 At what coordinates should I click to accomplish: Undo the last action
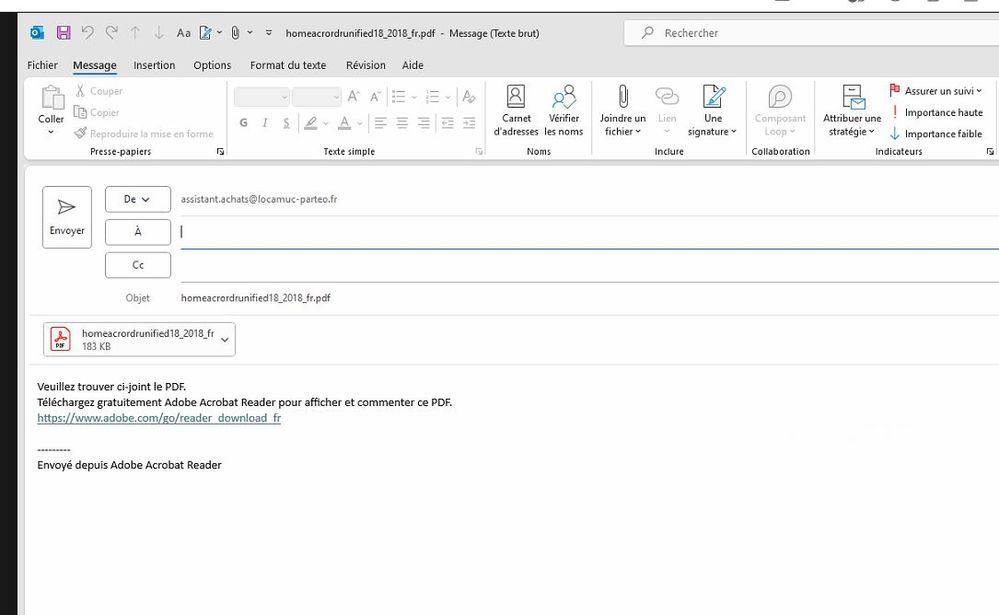[x=87, y=33]
